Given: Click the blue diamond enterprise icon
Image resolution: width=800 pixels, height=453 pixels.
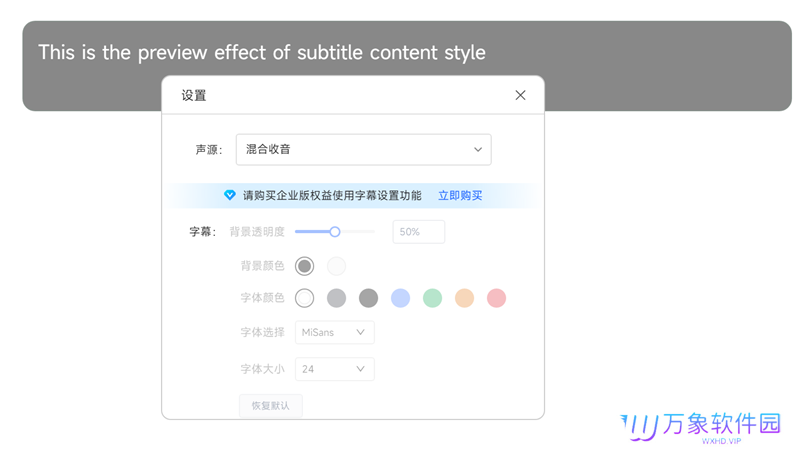Looking at the screenshot, I should (x=230, y=195).
